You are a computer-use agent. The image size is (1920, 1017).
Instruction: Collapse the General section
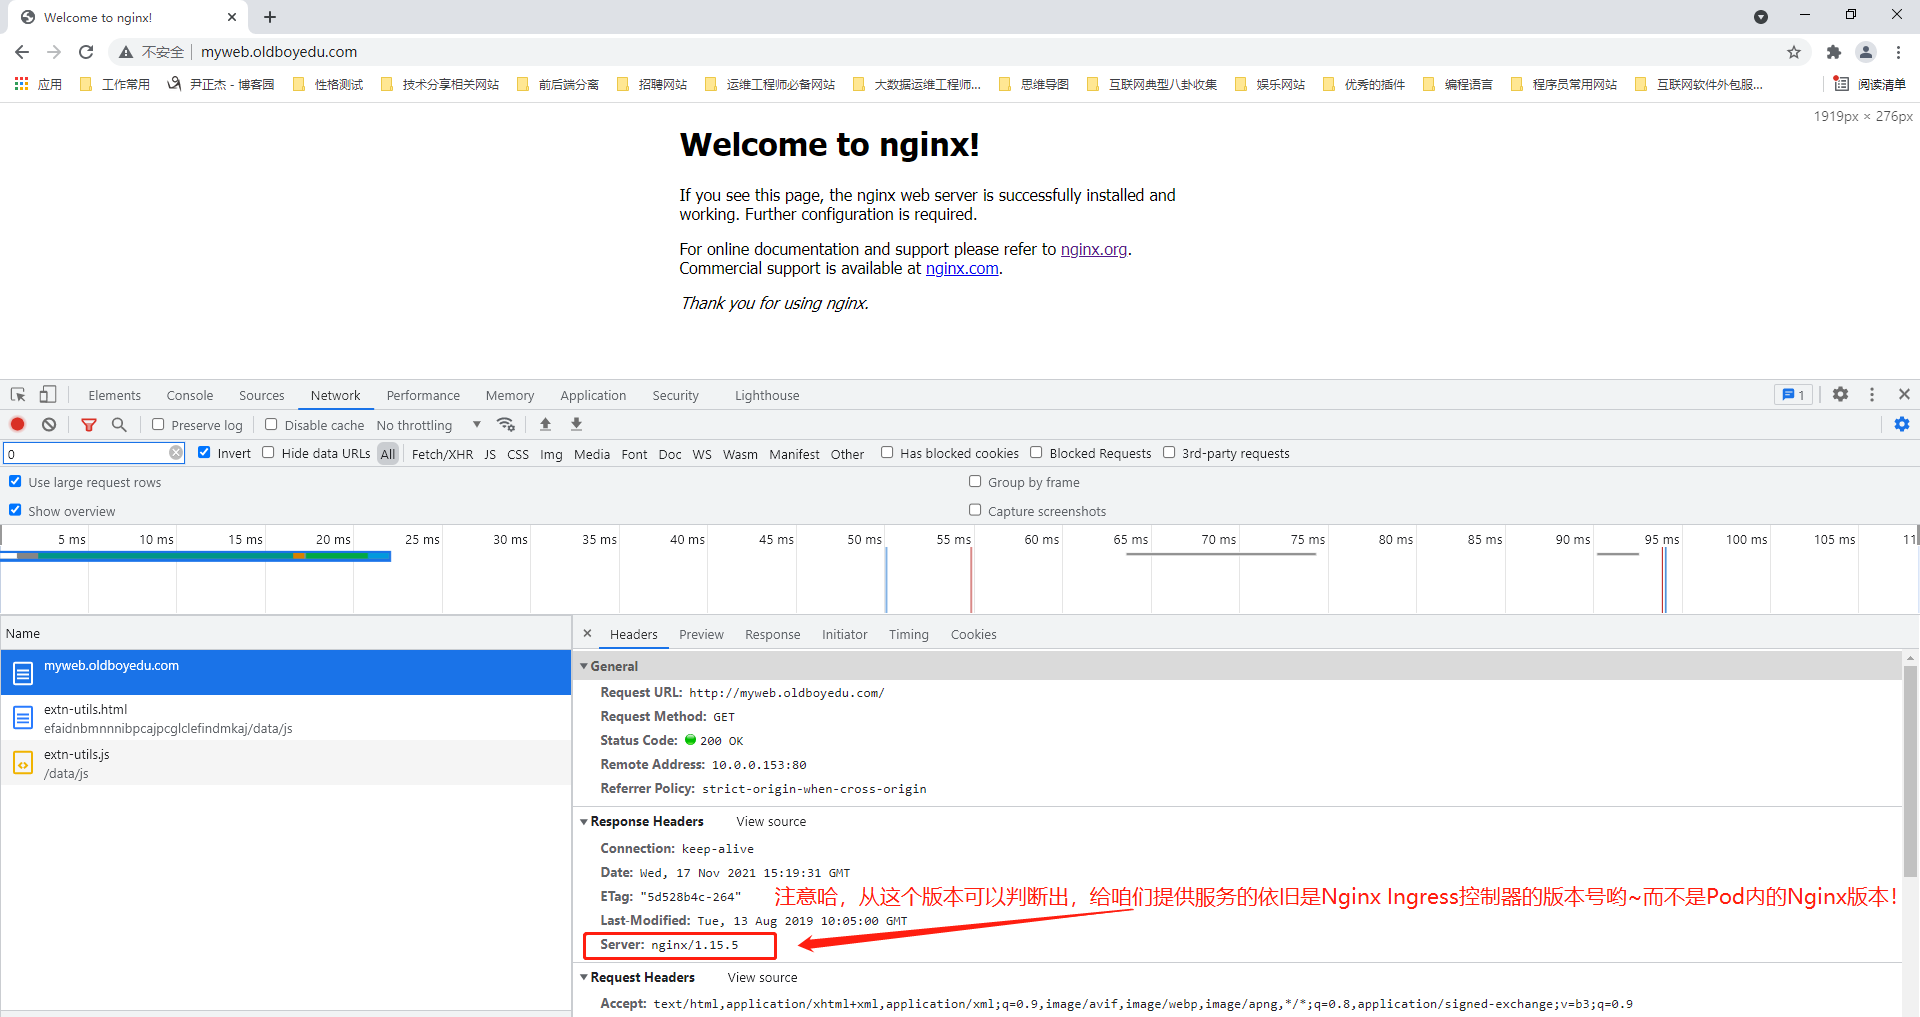[585, 666]
